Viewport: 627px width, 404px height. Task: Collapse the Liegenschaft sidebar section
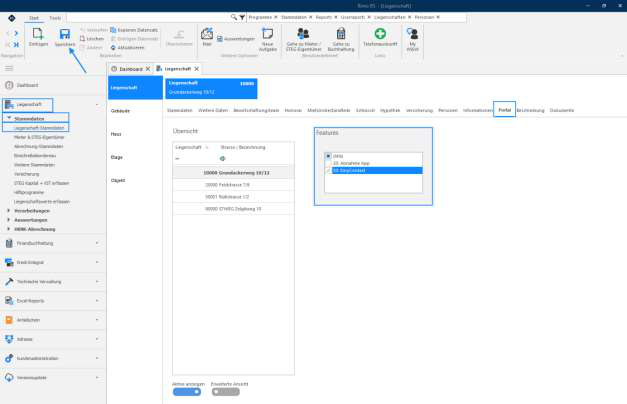pos(97,105)
